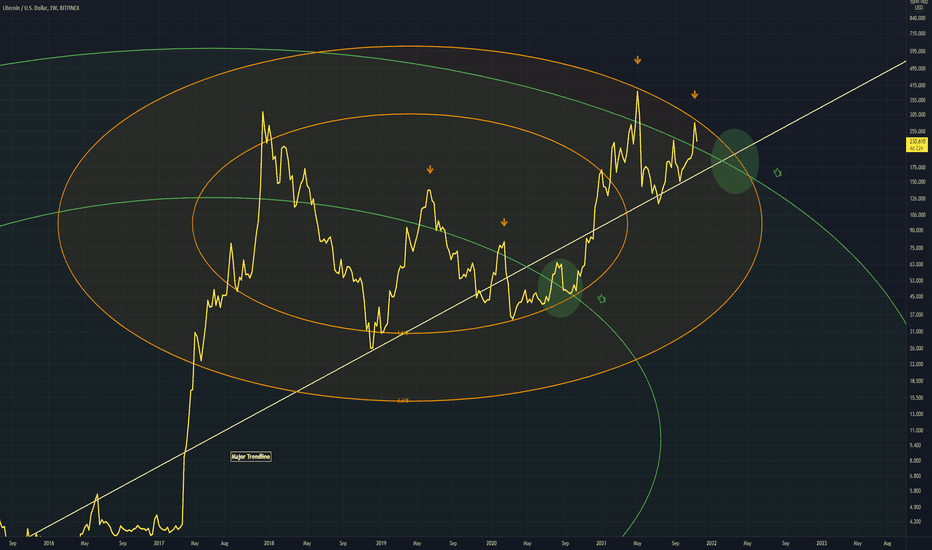Click the 2016 label on the time axis
932x550 pixels.
pos(49,543)
